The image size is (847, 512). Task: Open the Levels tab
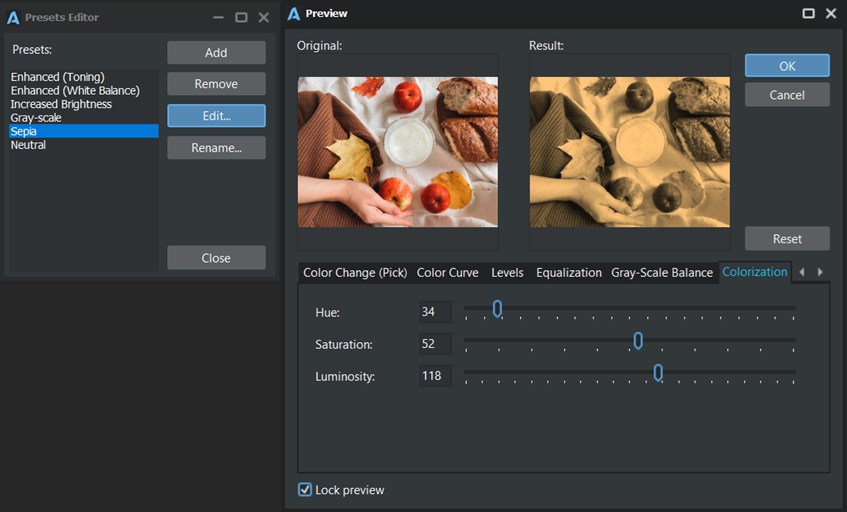point(507,272)
